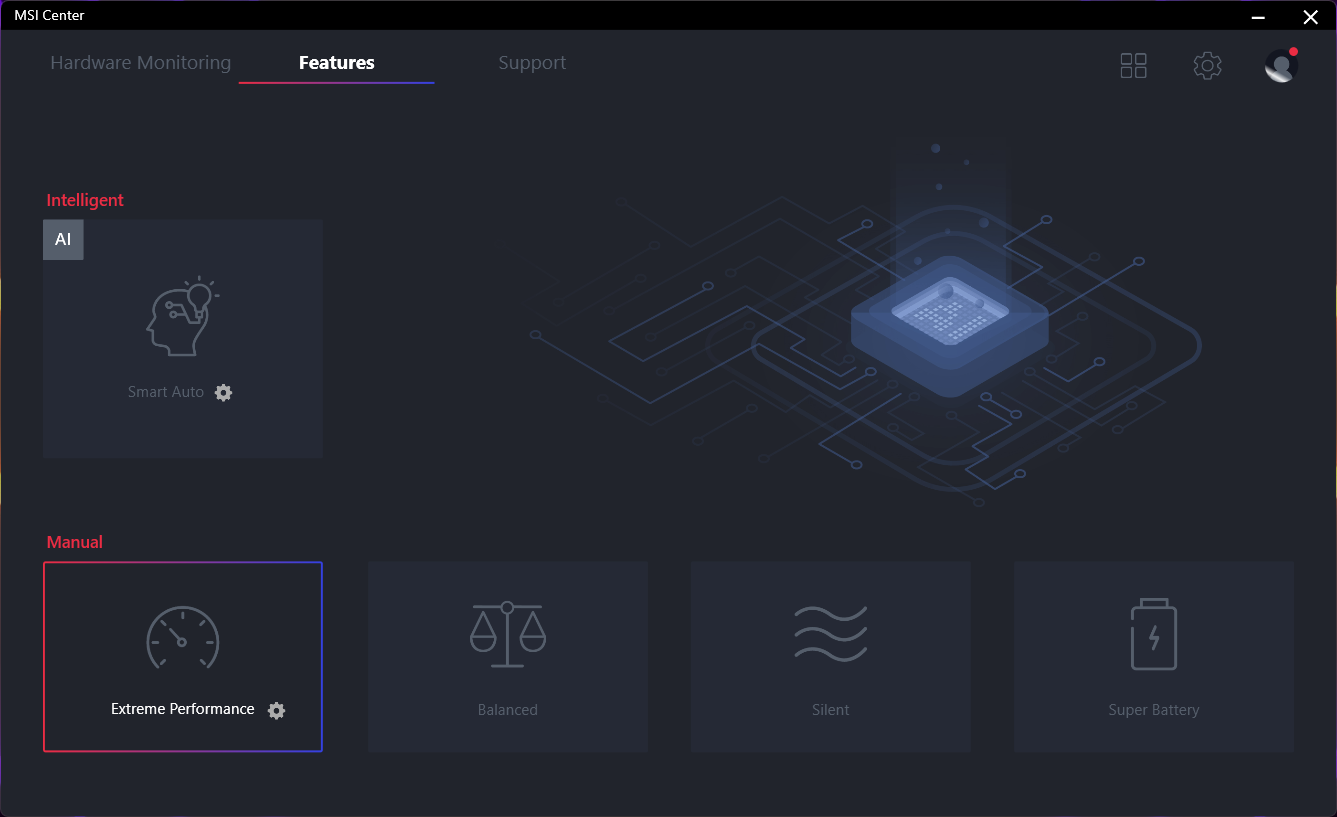Open the Support tab
Viewport: 1337px width, 817px height.
point(532,63)
